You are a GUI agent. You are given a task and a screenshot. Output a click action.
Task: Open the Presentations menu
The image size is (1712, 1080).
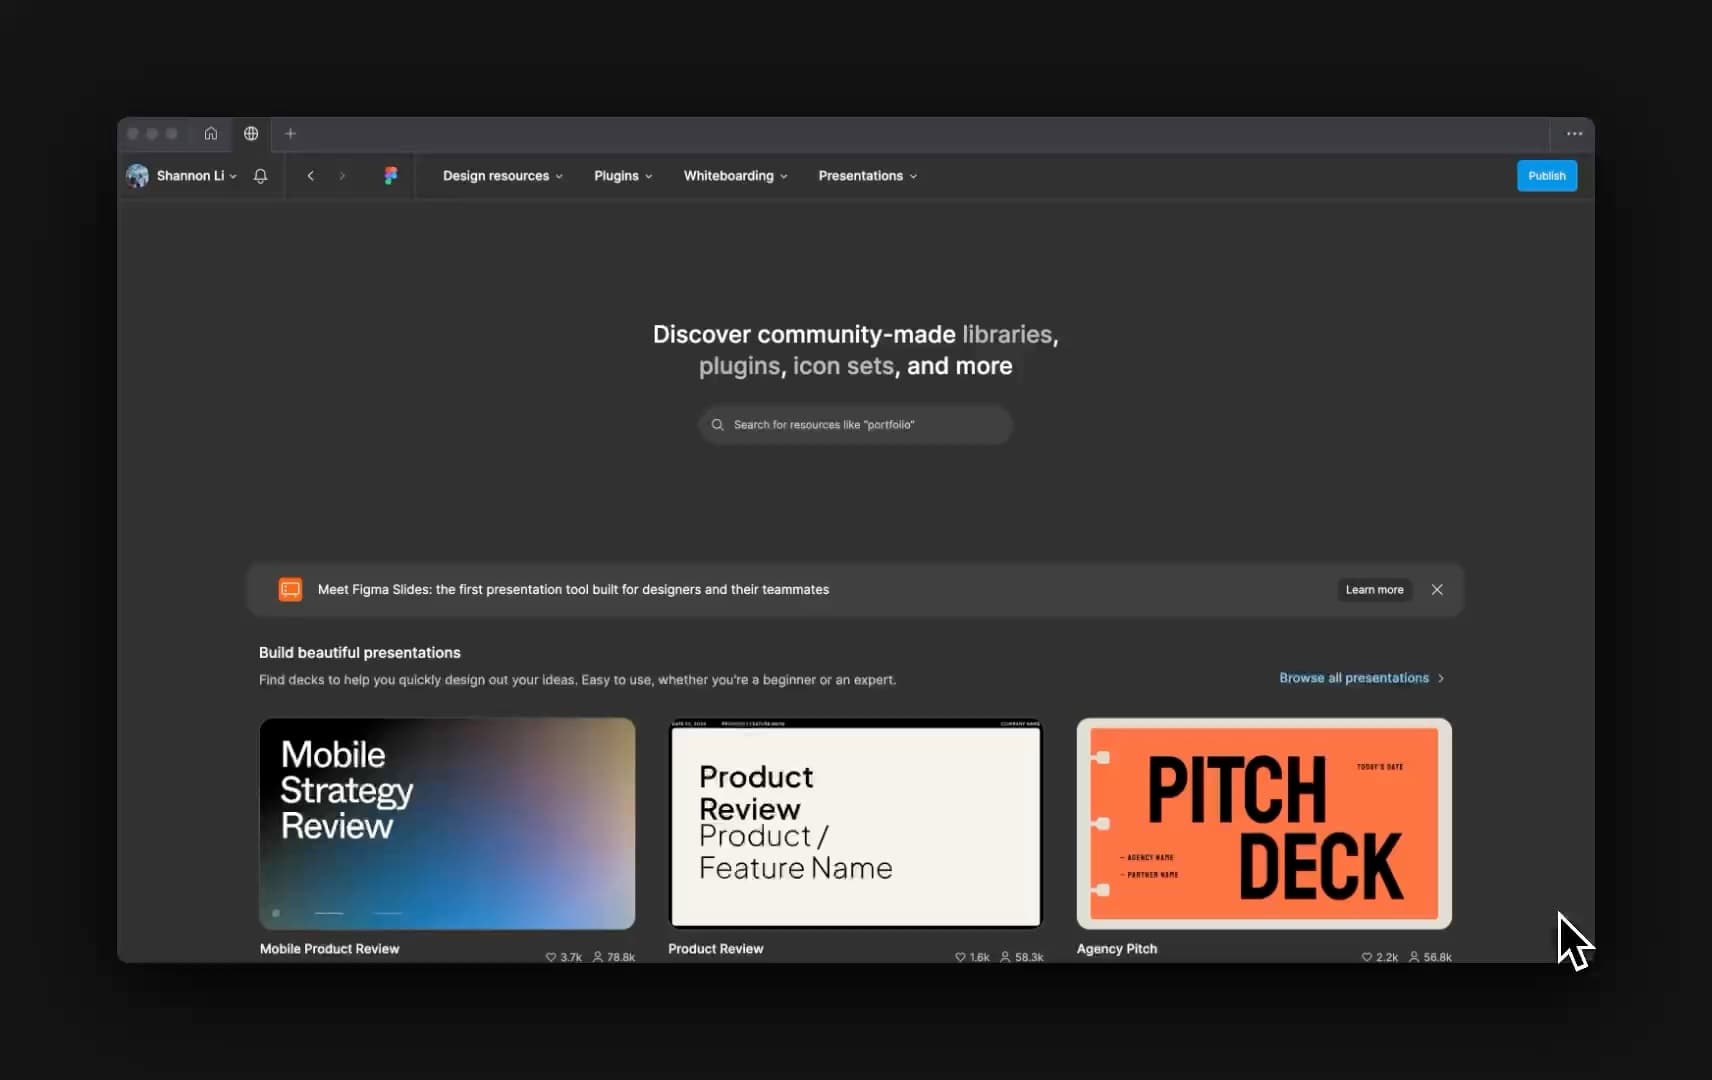(867, 176)
